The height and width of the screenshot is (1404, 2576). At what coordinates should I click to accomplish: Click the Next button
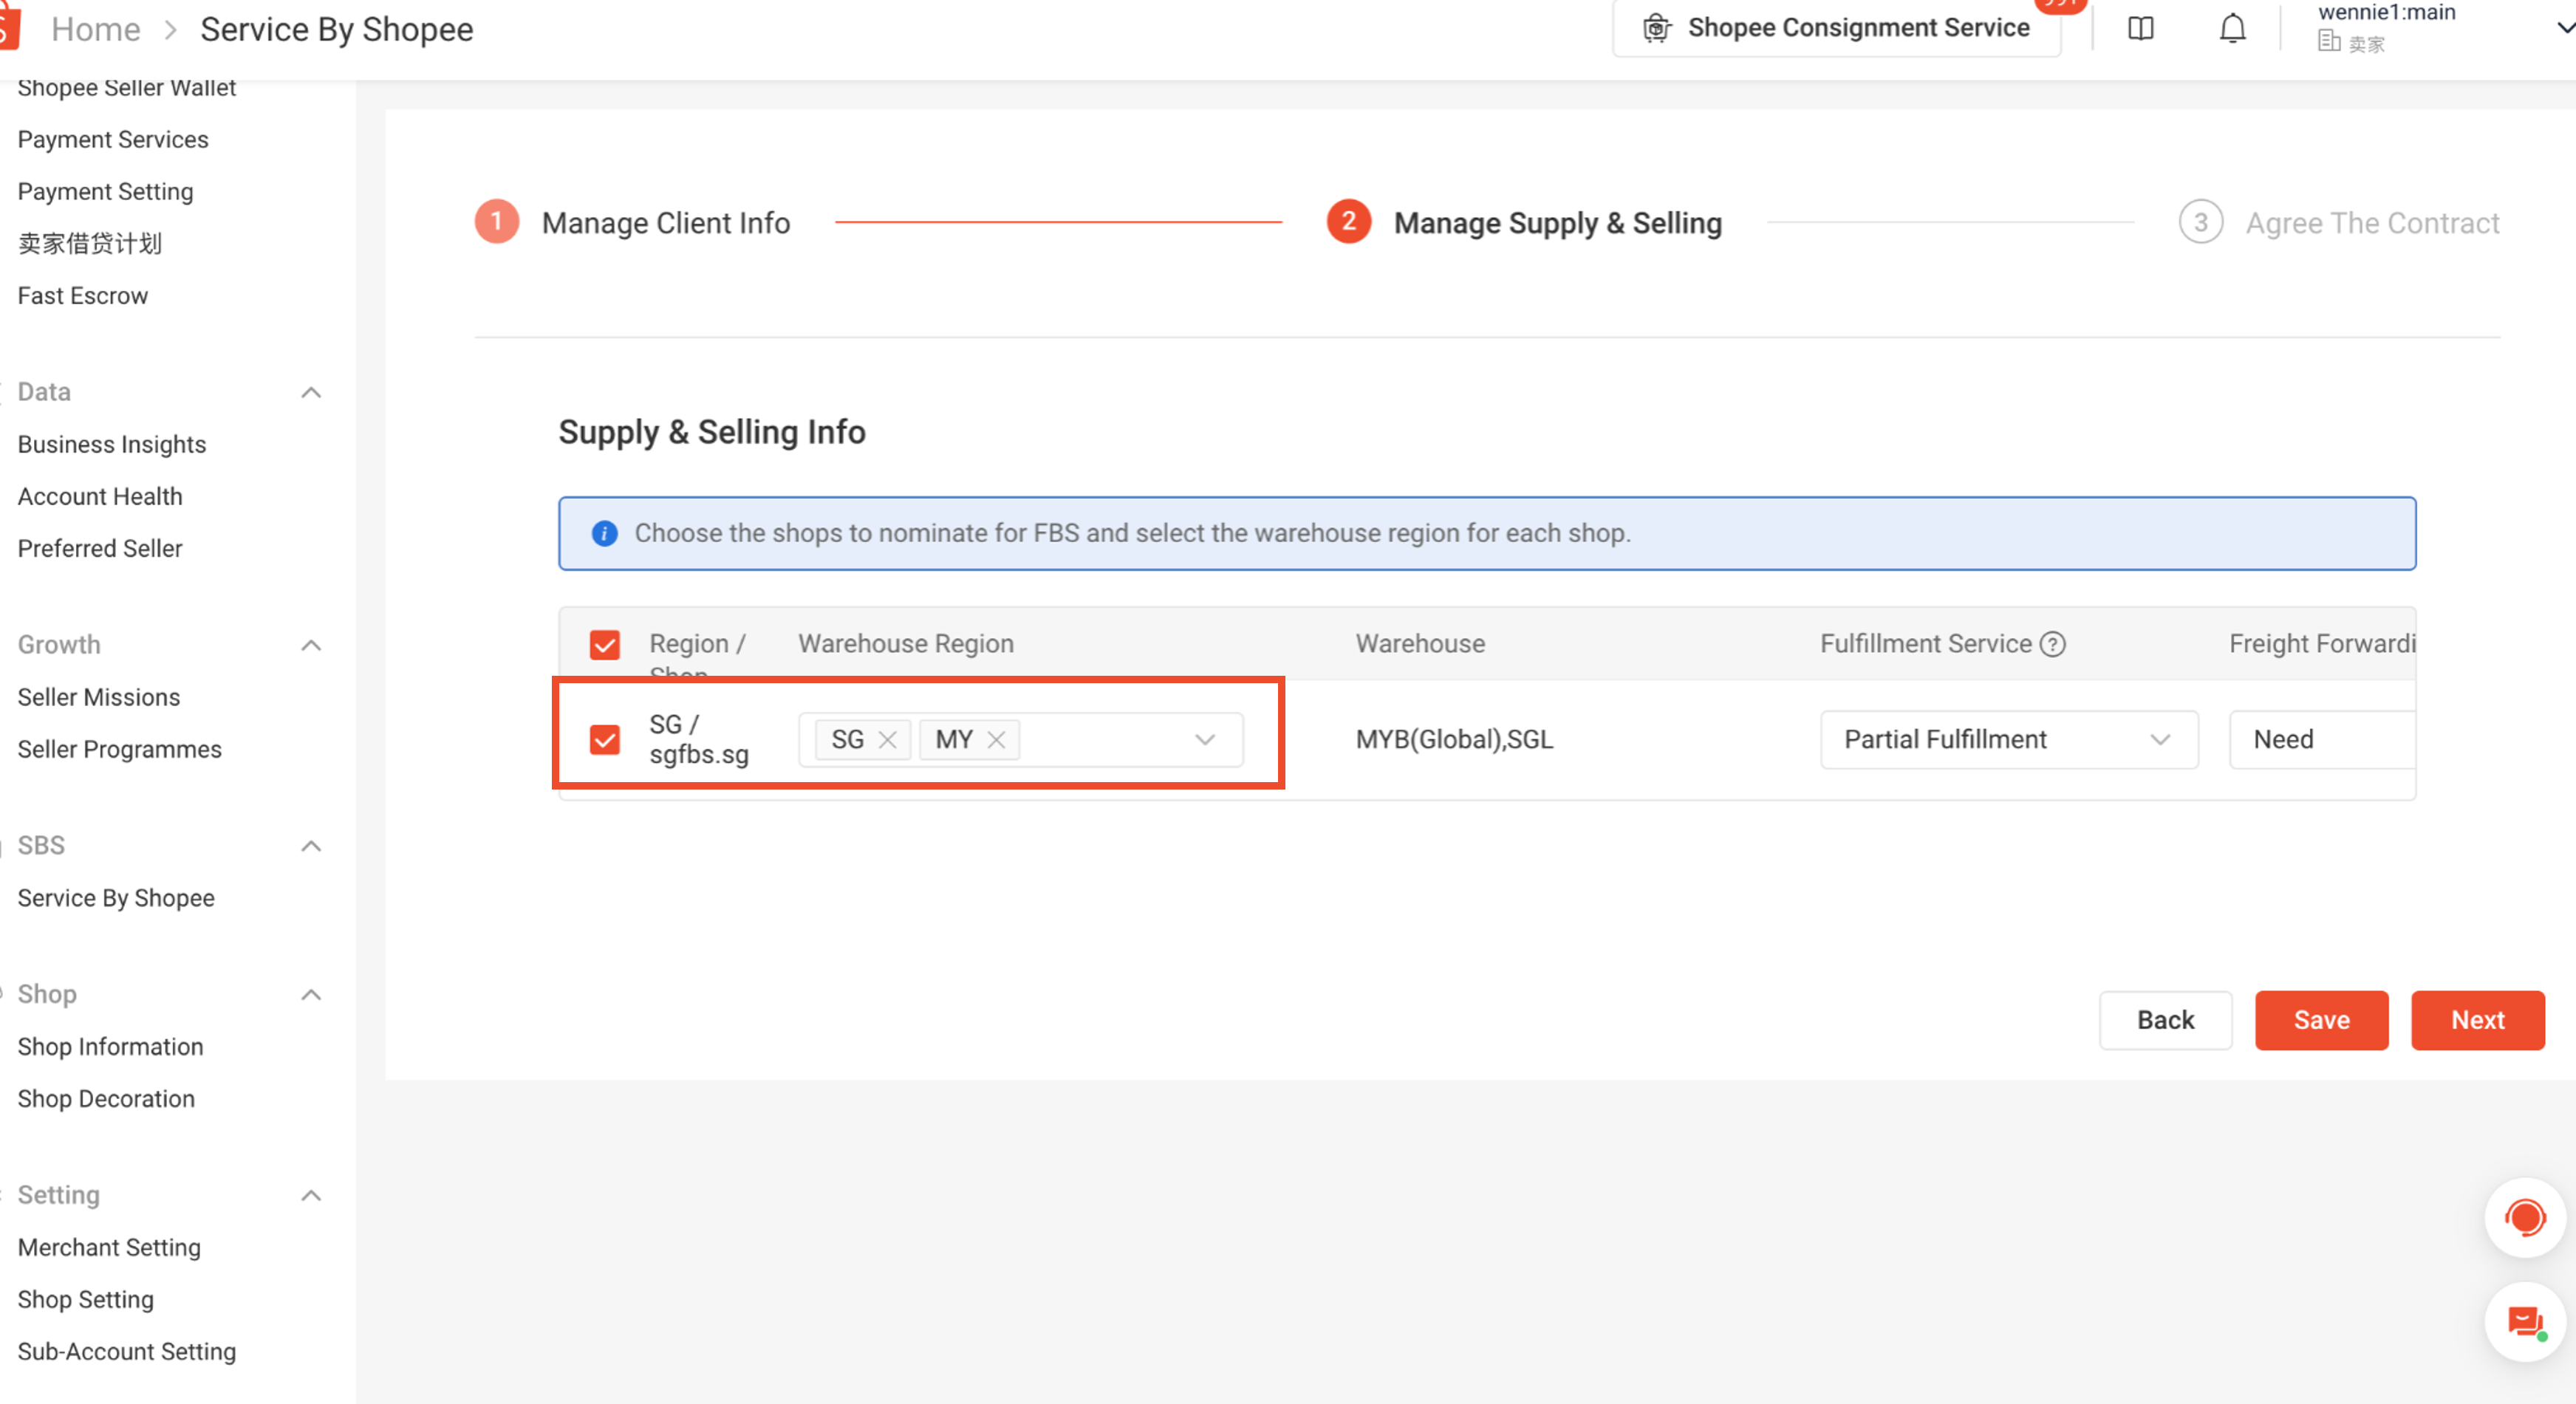point(2477,1020)
